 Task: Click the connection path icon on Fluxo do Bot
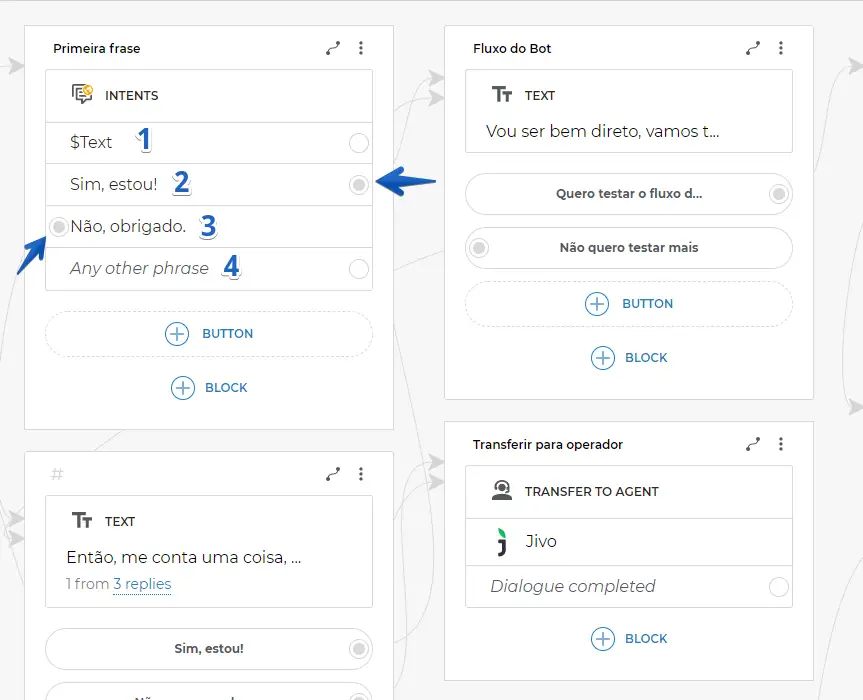click(x=753, y=48)
